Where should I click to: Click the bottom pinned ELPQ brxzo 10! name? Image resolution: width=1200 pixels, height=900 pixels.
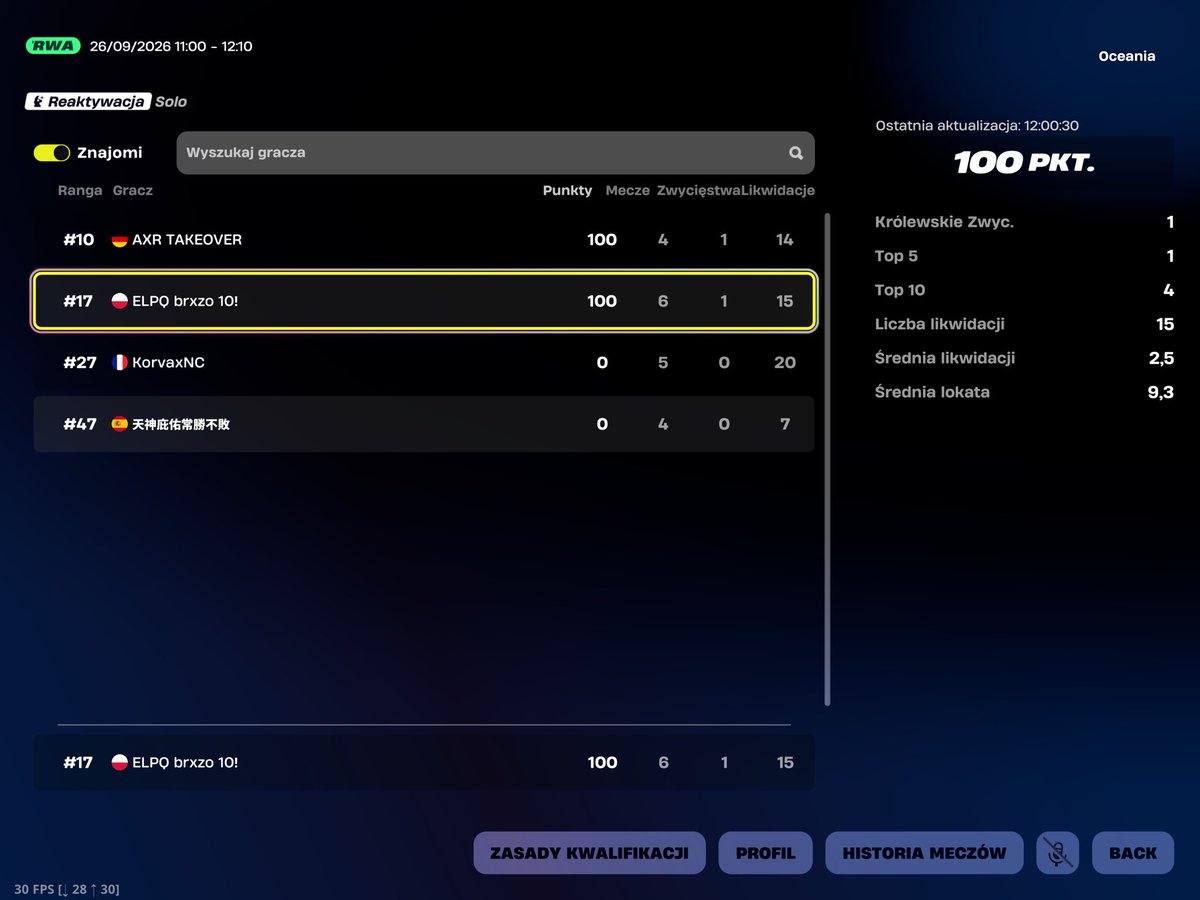tap(185, 763)
